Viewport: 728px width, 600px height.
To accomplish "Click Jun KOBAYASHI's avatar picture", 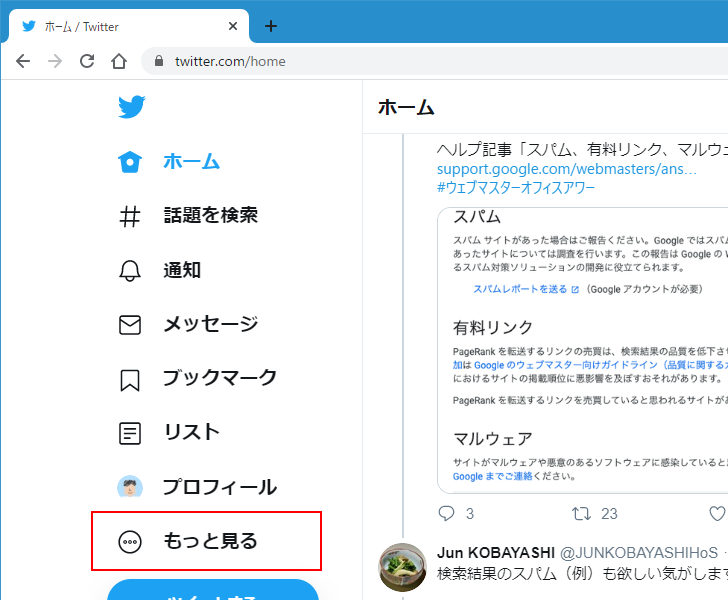I will tap(403, 567).
